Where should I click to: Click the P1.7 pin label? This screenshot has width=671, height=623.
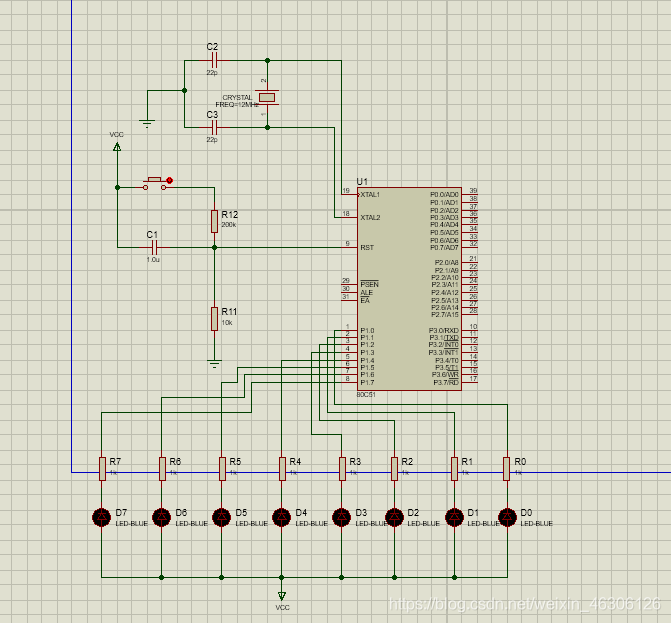pyautogui.click(x=367, y=383)
